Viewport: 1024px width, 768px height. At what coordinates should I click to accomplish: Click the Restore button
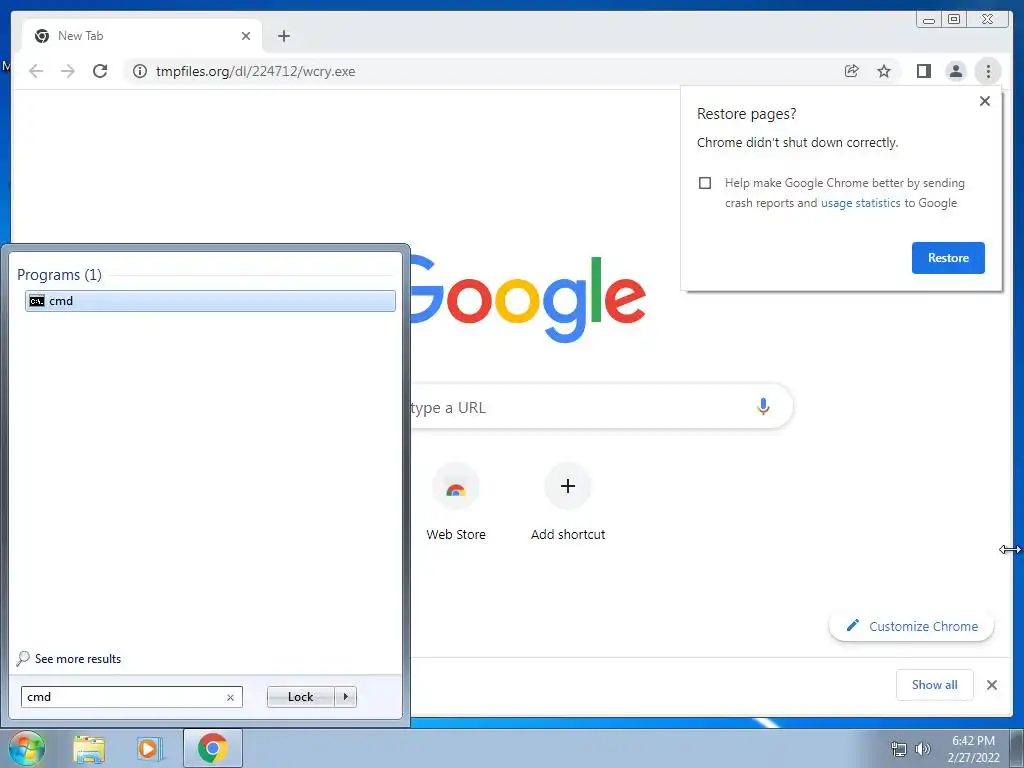click(948, 258)
